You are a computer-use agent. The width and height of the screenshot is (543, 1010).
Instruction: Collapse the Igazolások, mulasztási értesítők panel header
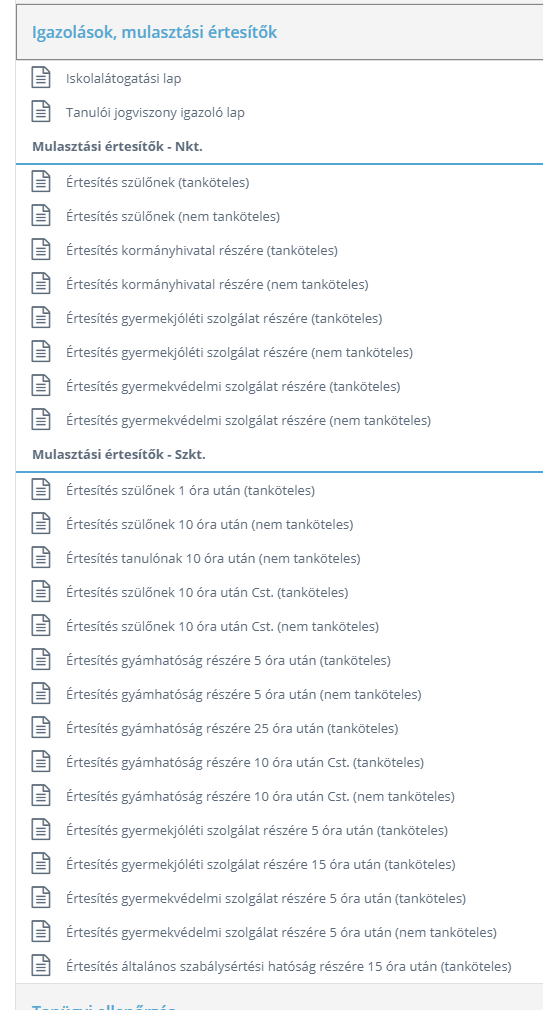(x=280, y=32)
